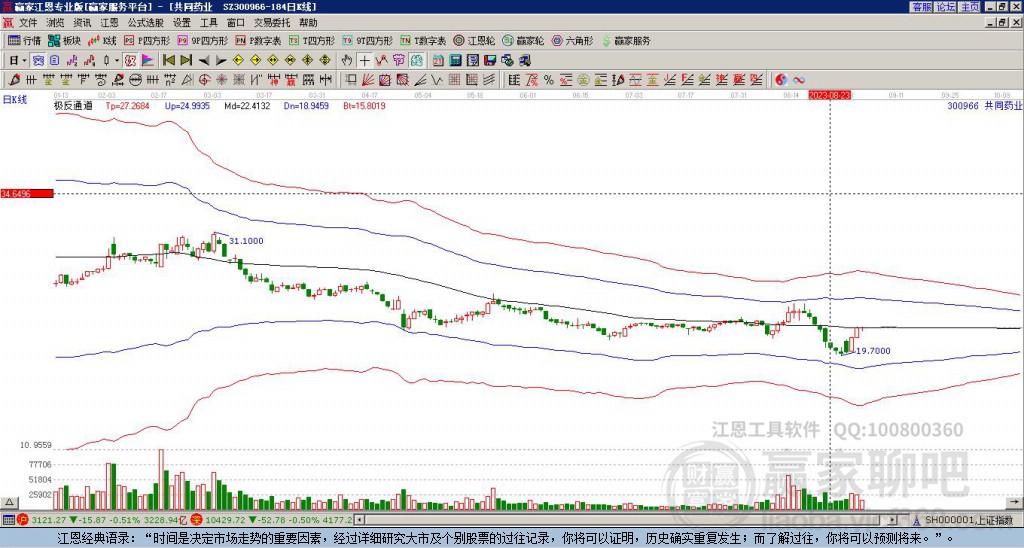Click SH000001 上证指数 in status bar
Image resolution: width=1024 pixels, height=548 pixels.
coord(969,520)
